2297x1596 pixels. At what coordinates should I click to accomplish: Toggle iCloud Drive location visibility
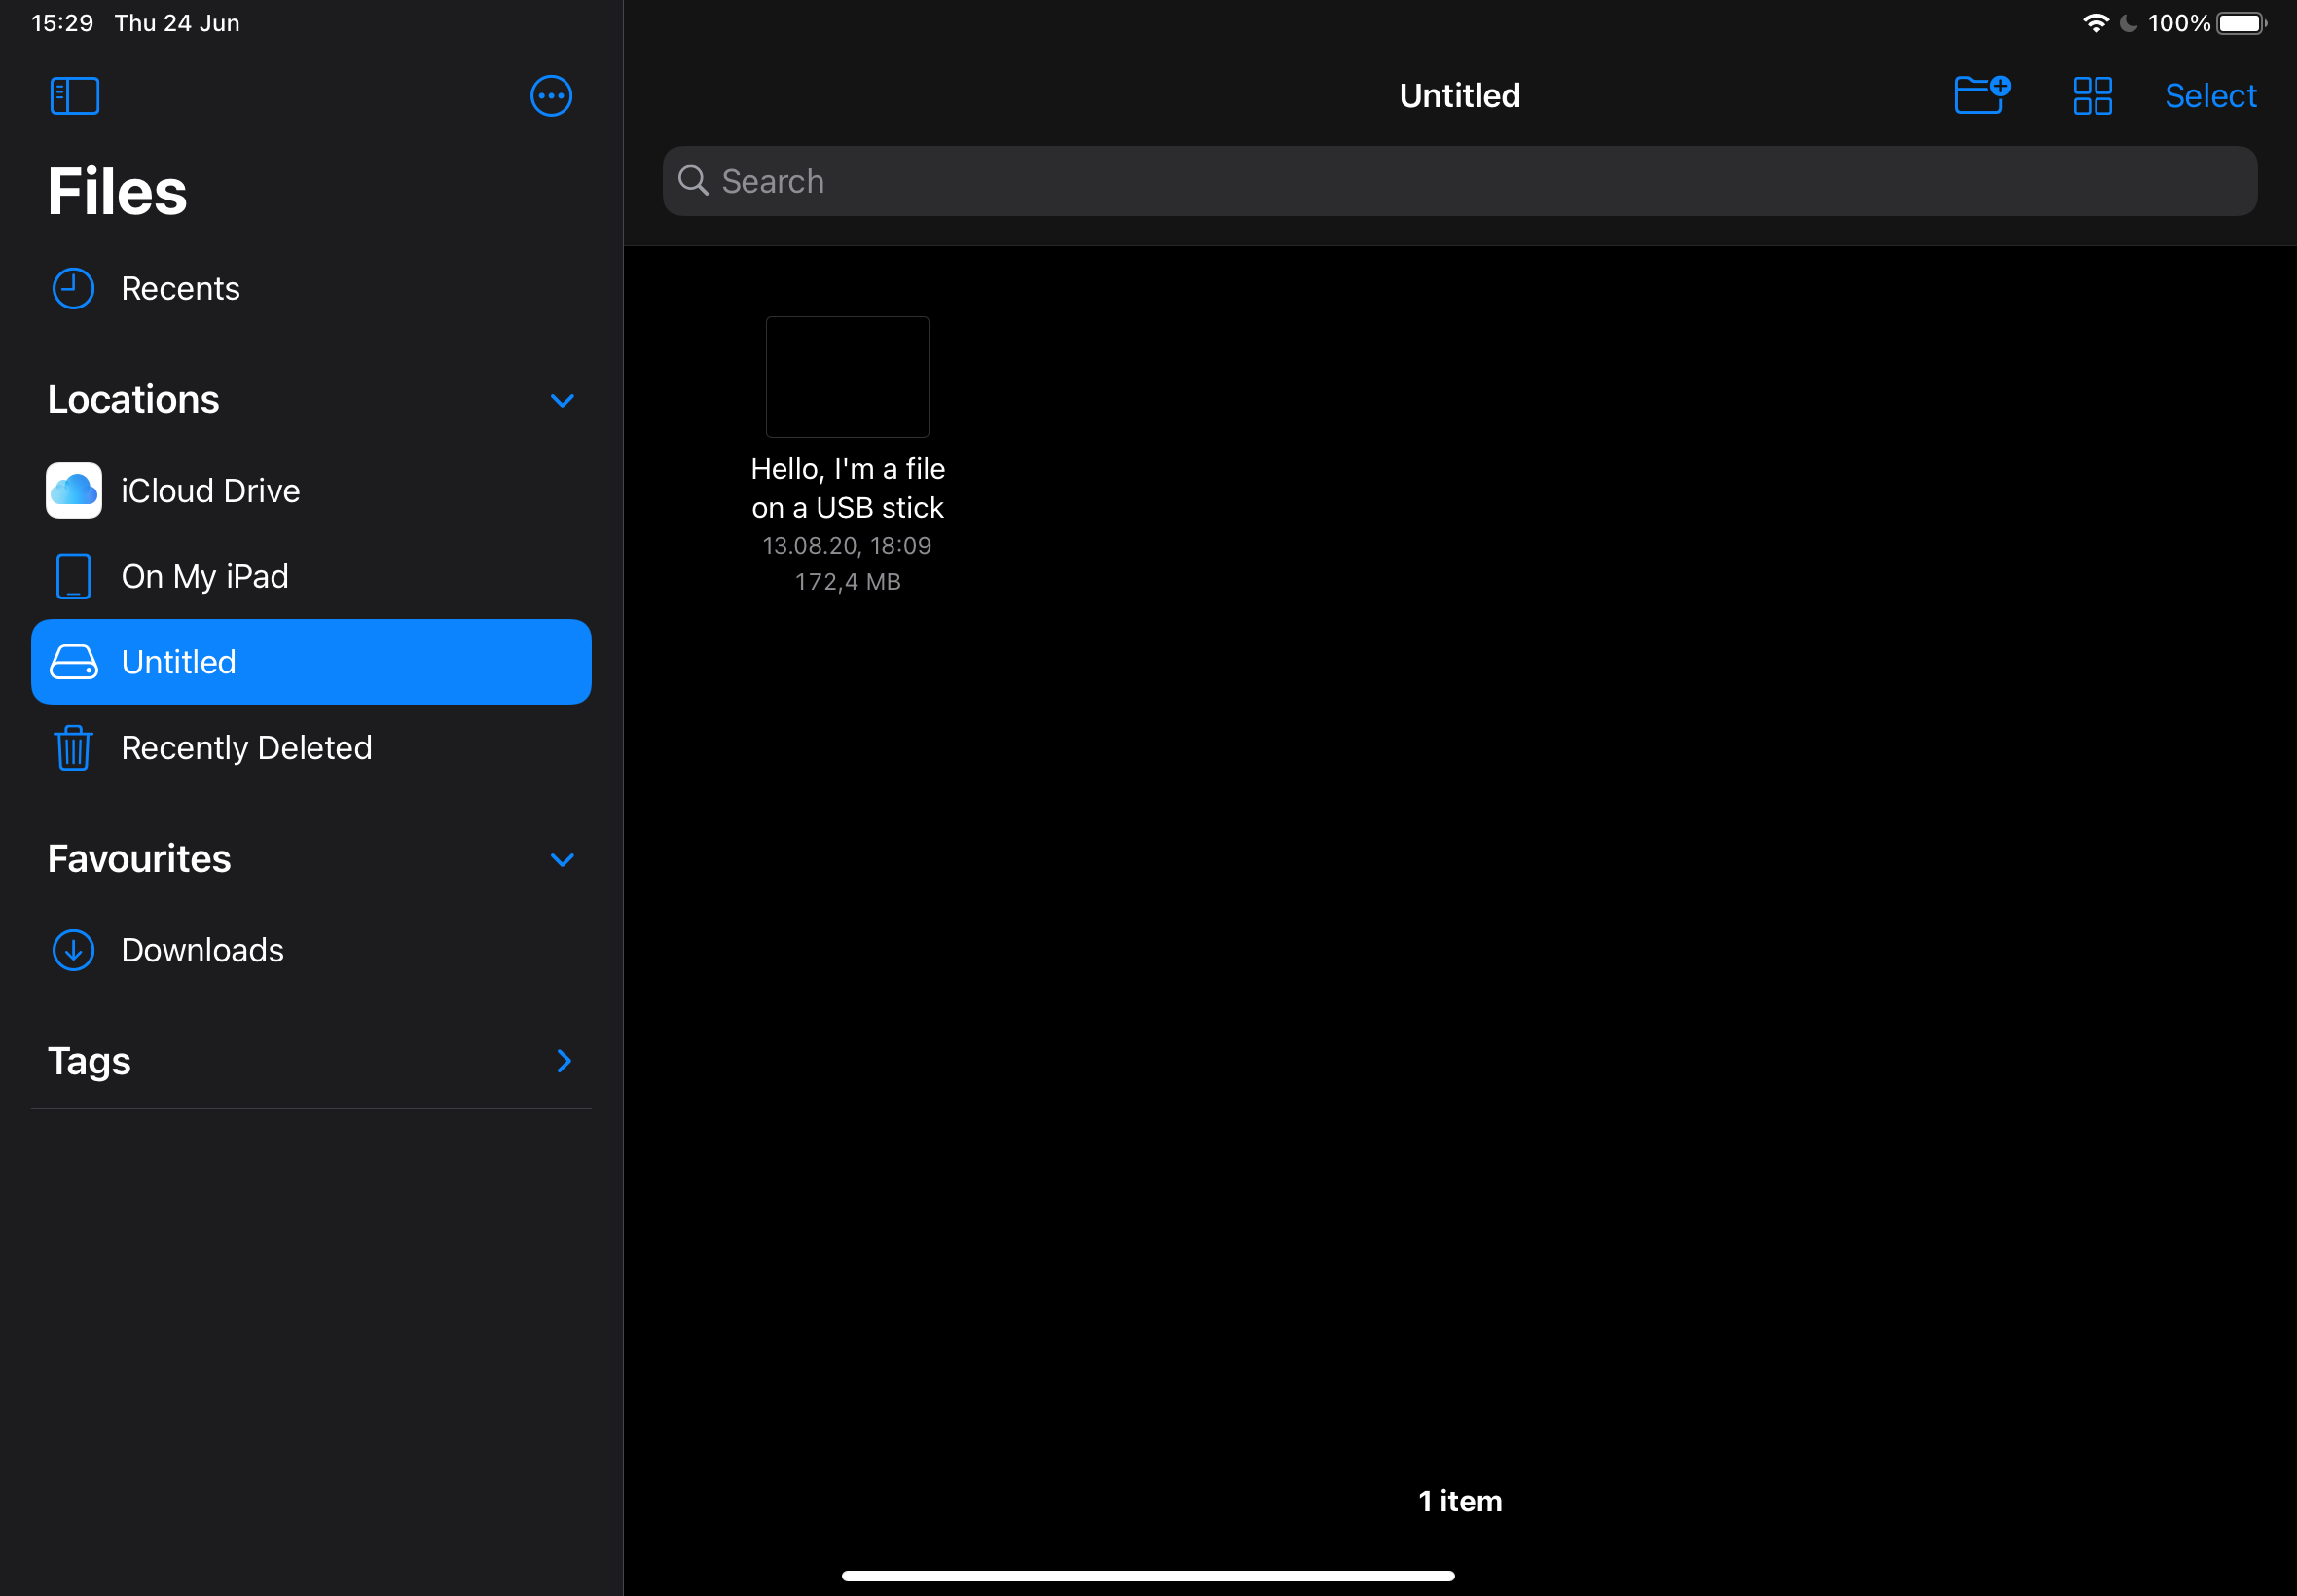click(x=562, y=399)
